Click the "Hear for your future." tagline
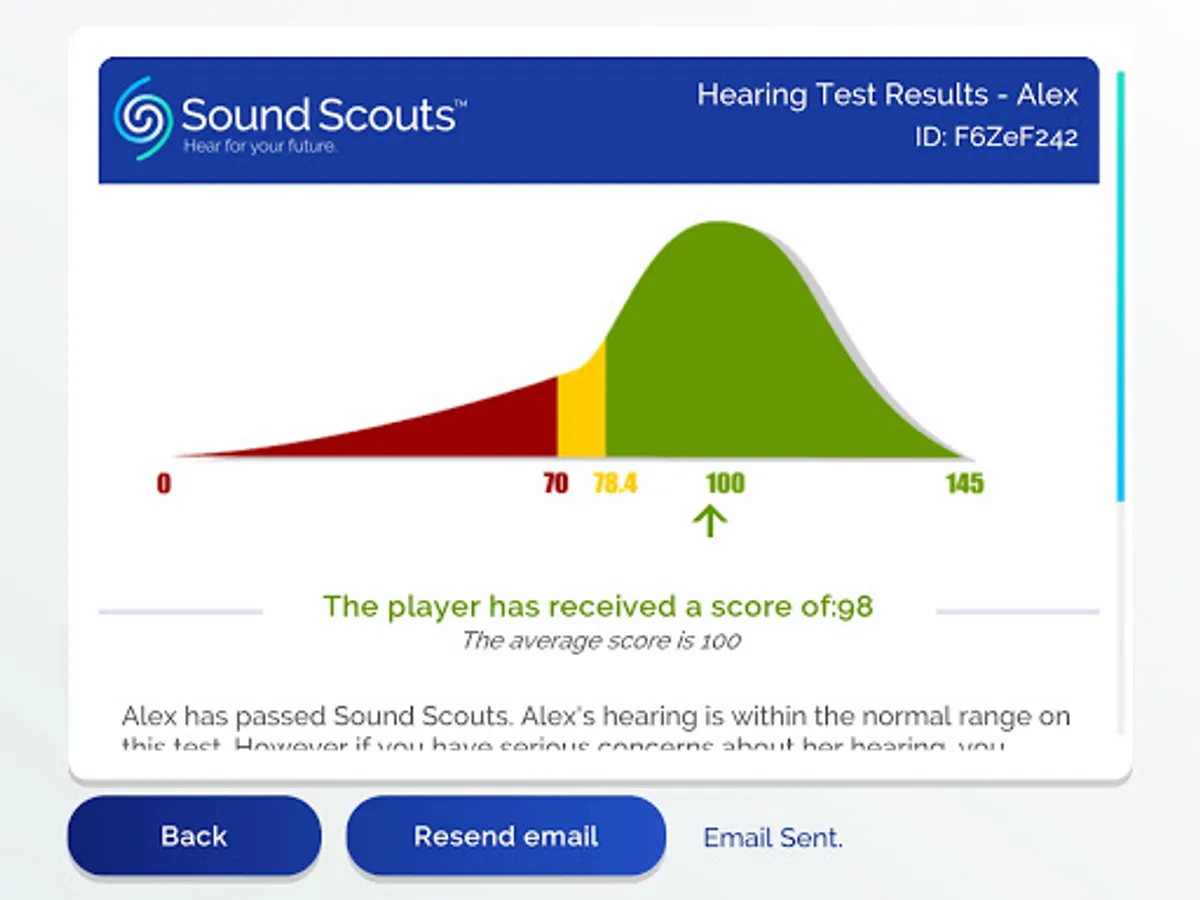This screenshot has width=1200, height=900. coord(260,147)
